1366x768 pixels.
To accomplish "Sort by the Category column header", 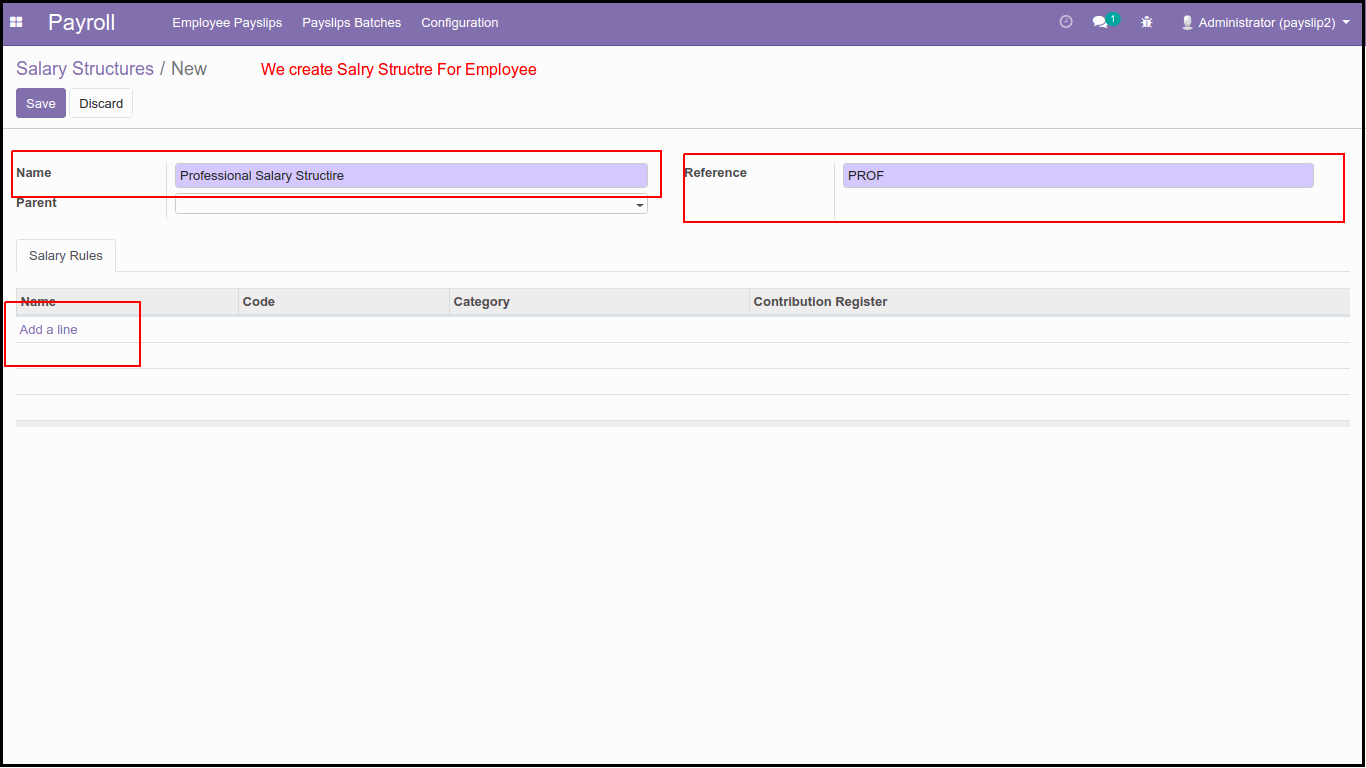I will tap(599, 302).
